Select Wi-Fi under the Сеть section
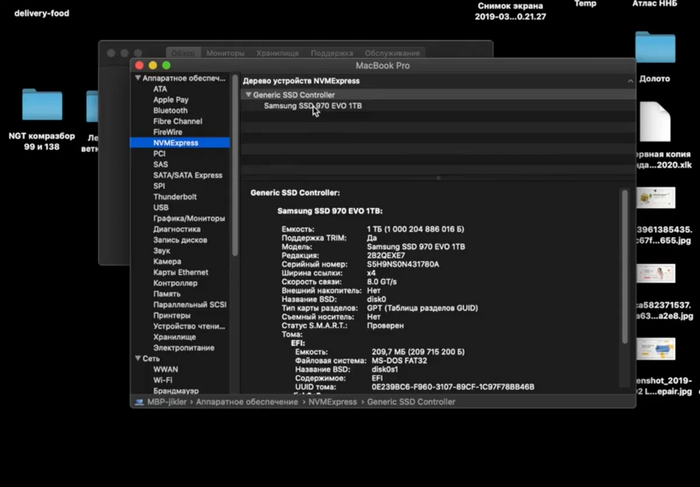 coord(164,380)
